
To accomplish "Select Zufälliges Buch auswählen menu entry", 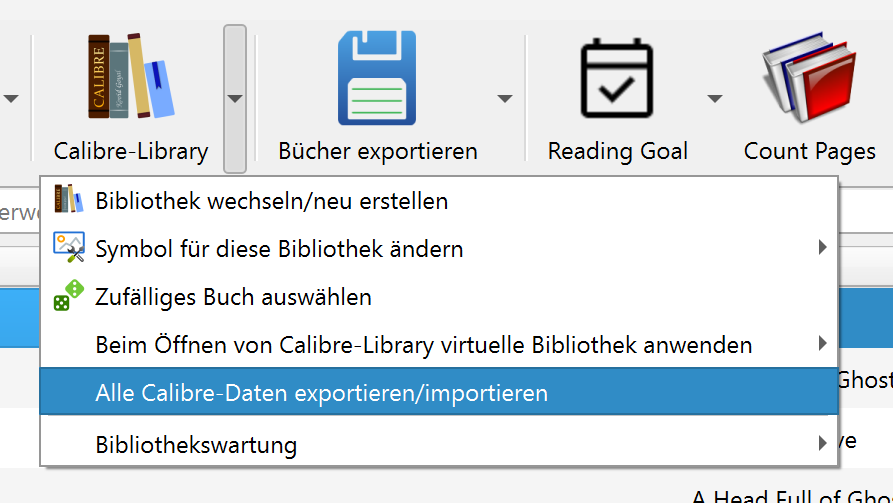I will point(233,297).
